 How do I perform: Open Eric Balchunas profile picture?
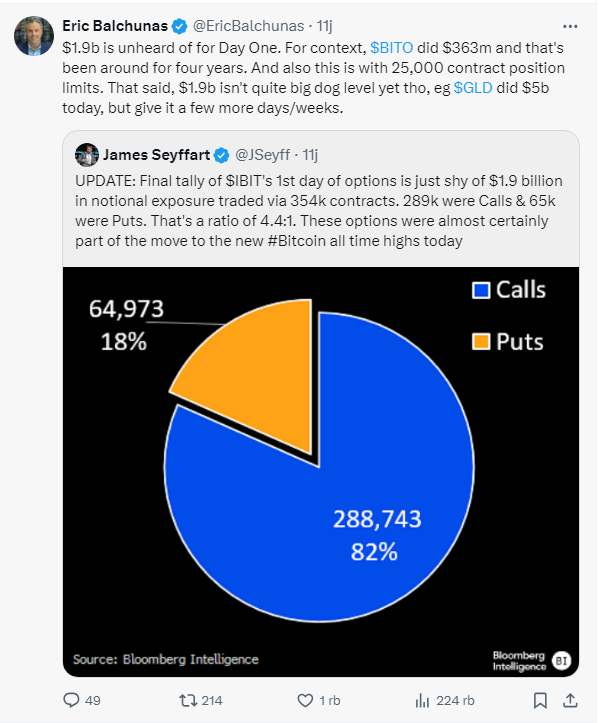pos(34,36)
